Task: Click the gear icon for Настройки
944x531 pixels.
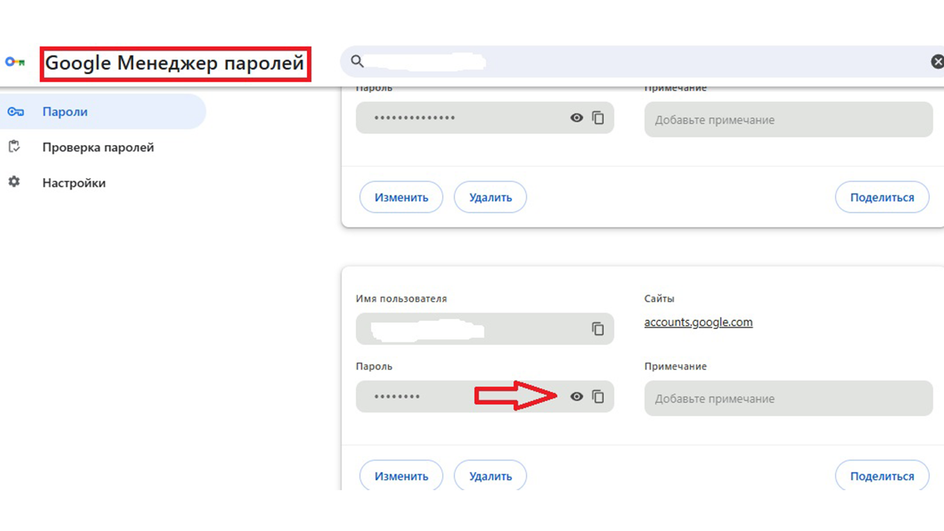Action: [x=14, y=182]
